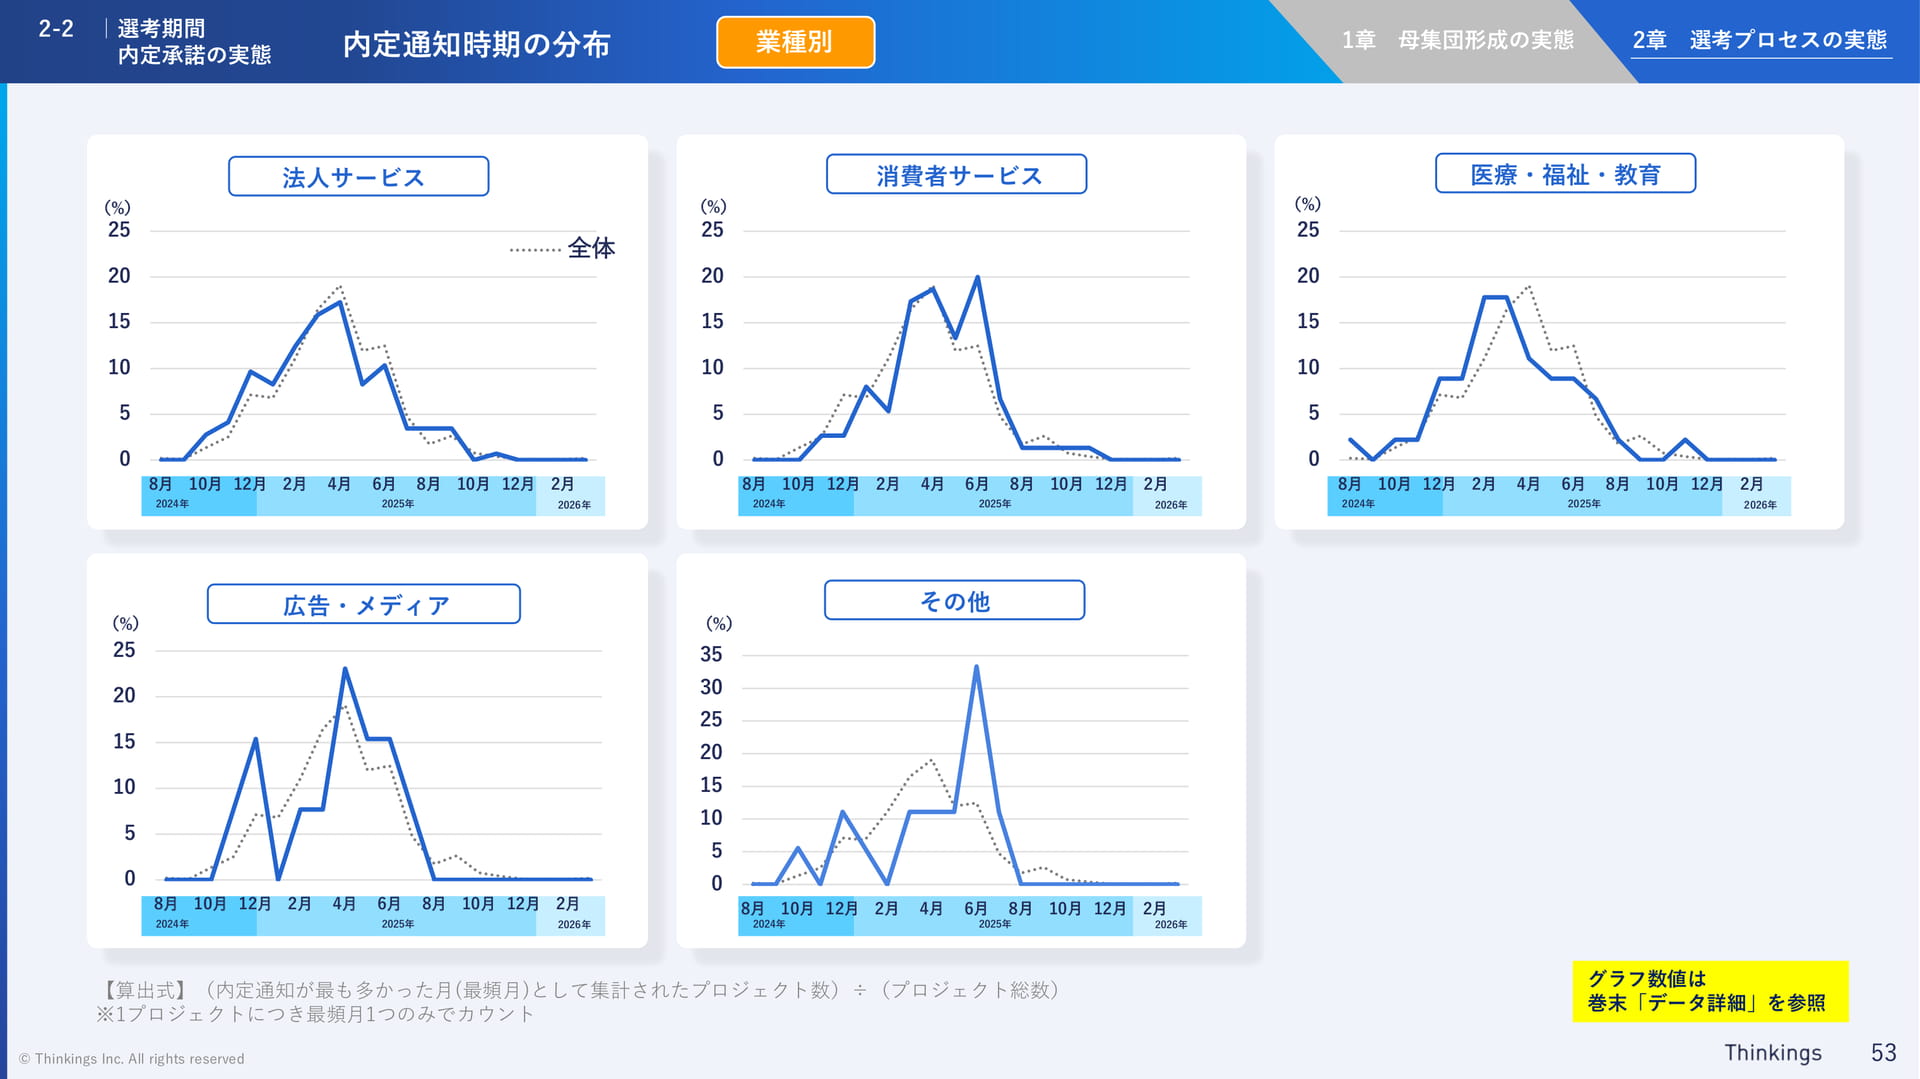Click the 【算出式】 formula footnote line
The width and height of the screenshot is (1920, 1079).
tap(579, 990)
